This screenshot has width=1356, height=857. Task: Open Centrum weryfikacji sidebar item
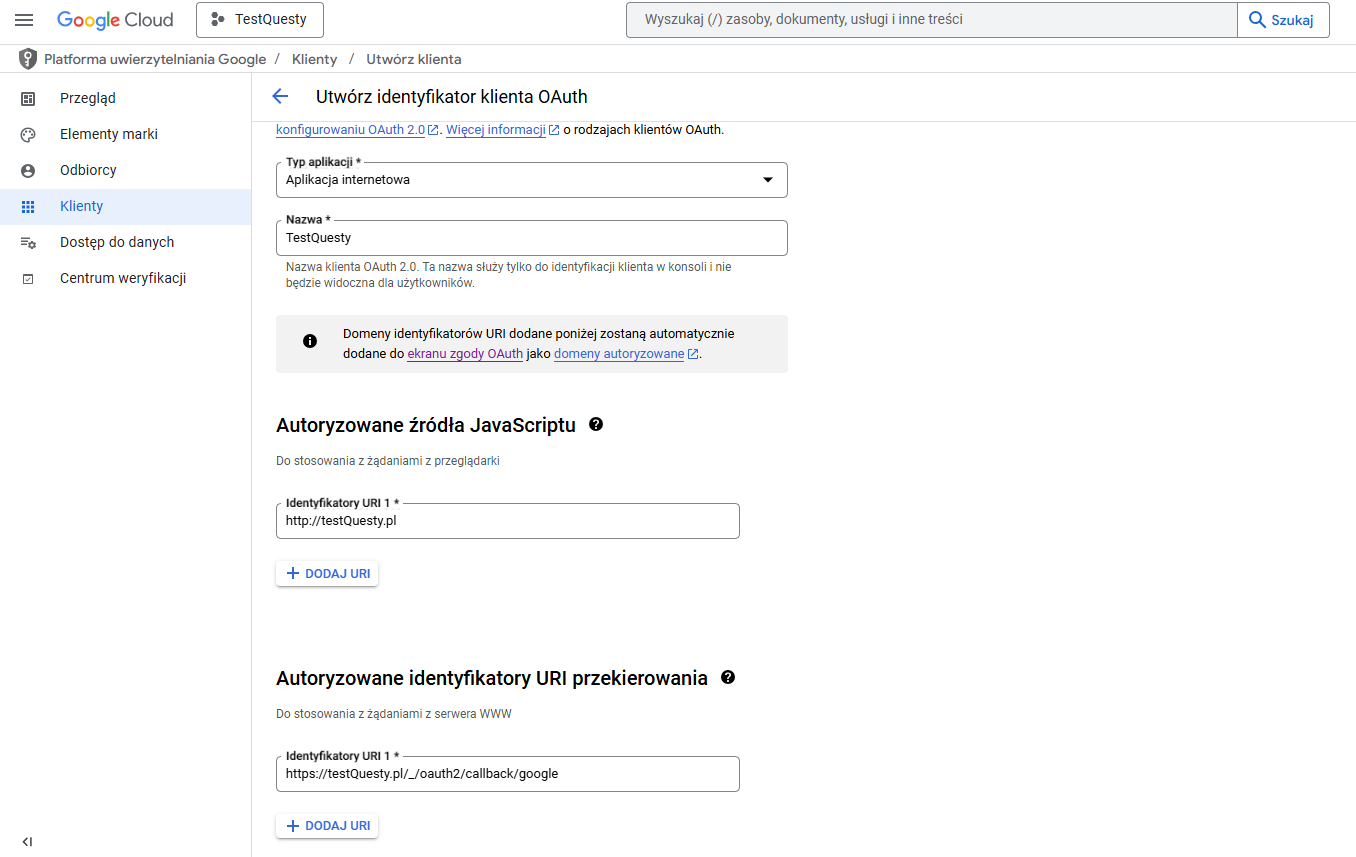click(125, 278)
